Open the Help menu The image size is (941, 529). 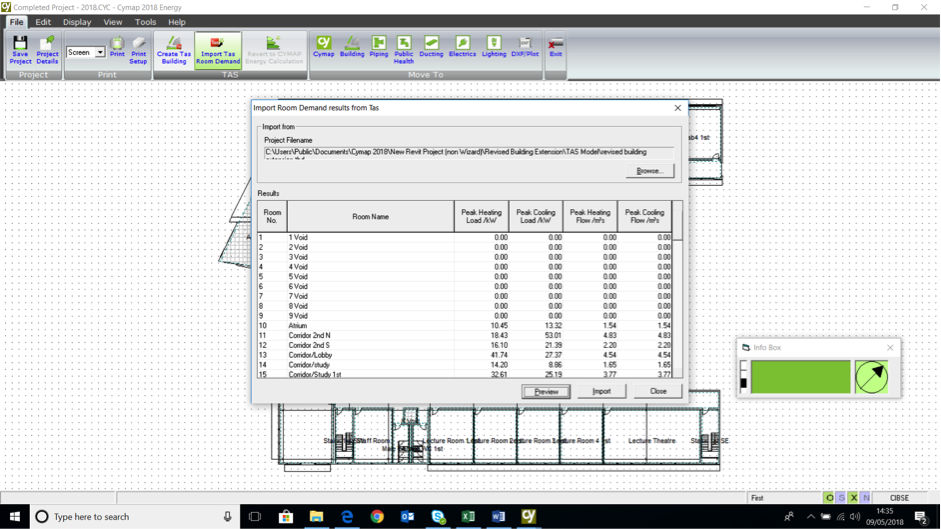tap(176, 22)
